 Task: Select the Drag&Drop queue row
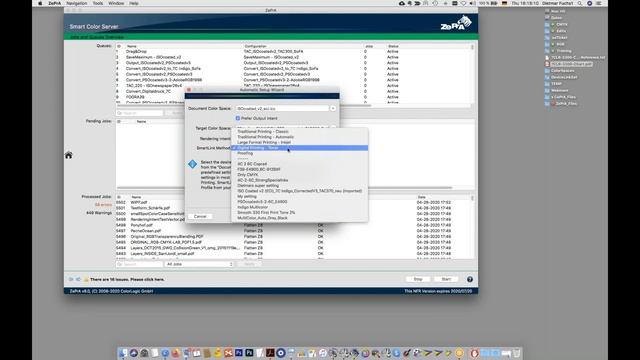293,51
